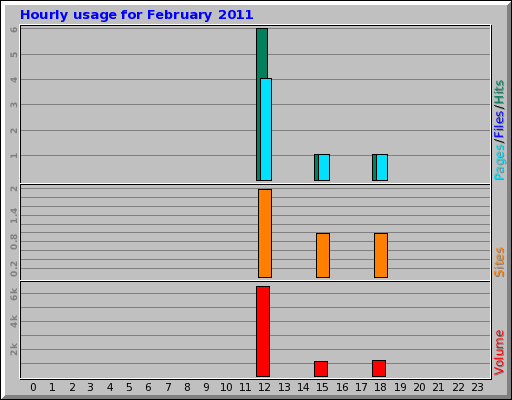The height and width of the screenshot is (400, 512).
Task: Select hour label 15 on the x-axis
Action: (322, 387)
